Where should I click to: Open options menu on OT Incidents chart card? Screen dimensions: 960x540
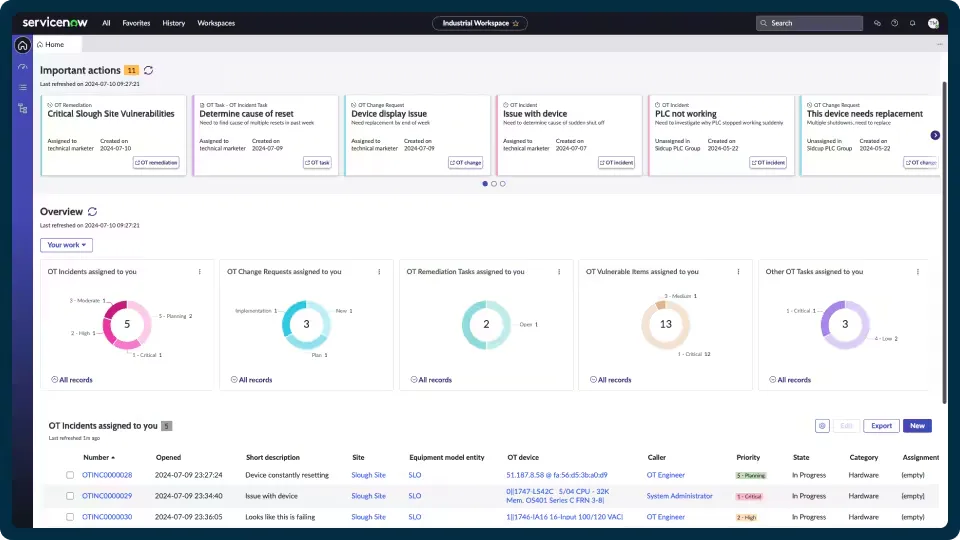pyautogui.click(x=199, y=271)
